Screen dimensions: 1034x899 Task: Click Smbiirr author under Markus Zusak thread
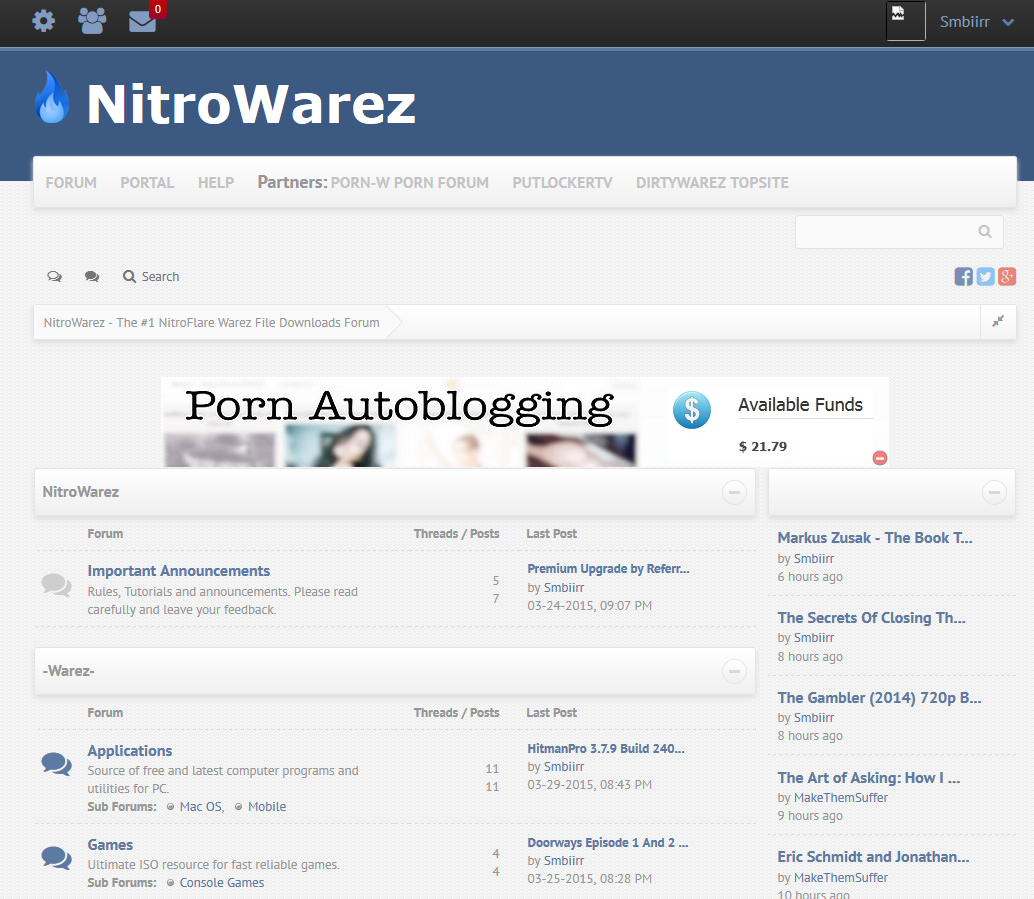click(x=814, y=559)
